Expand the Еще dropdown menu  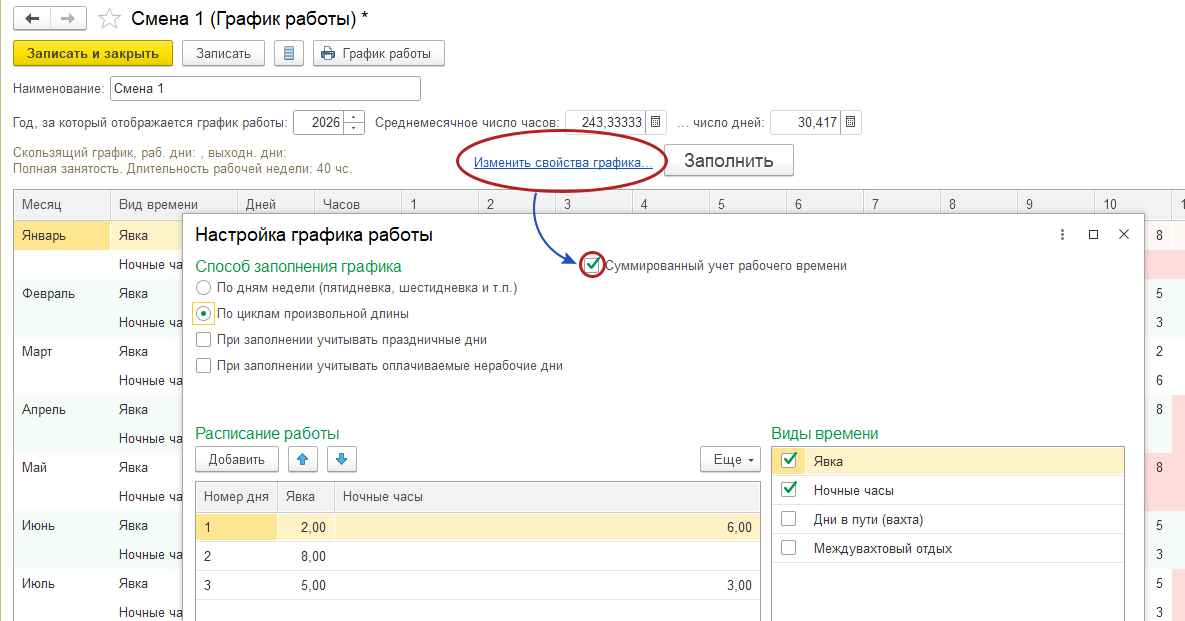[x=730, y=459]
